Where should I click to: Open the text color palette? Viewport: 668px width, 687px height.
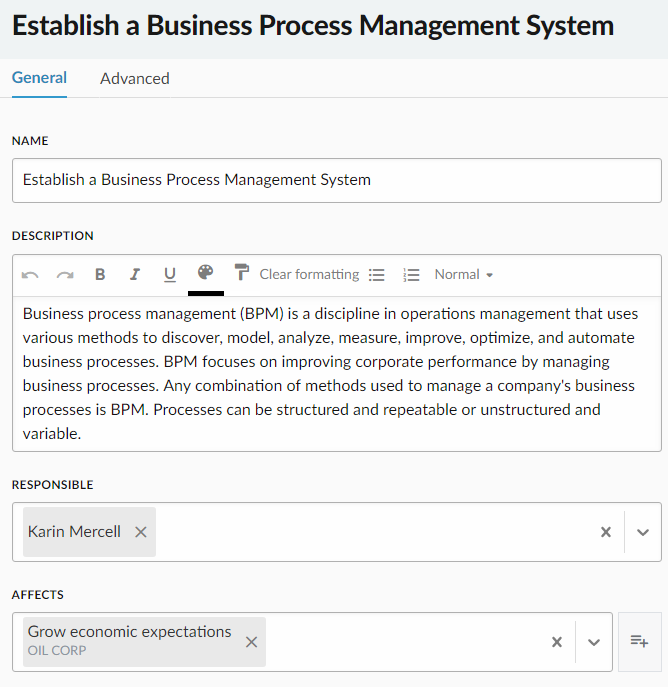206,273
